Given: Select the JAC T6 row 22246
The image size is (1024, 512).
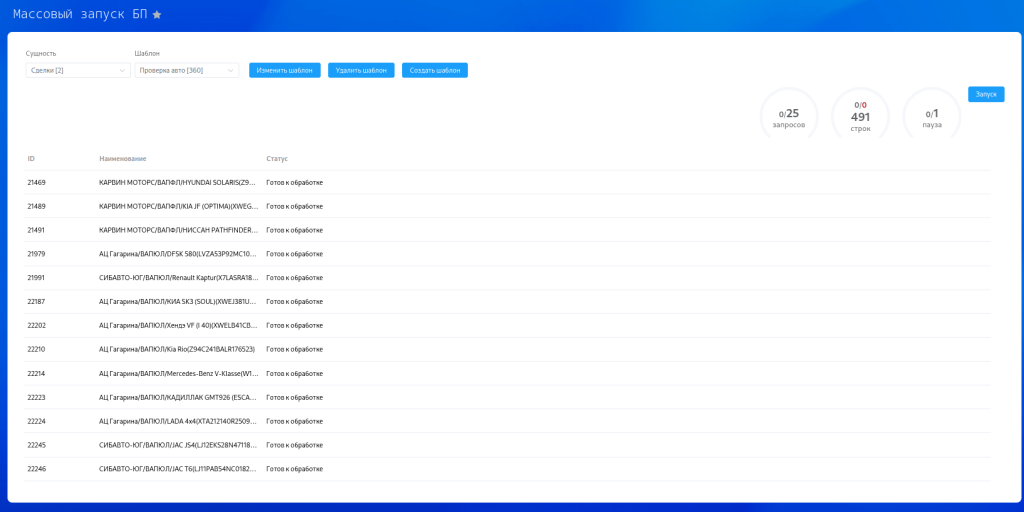Looking at the screenshot, I should (x=507, y=469).
